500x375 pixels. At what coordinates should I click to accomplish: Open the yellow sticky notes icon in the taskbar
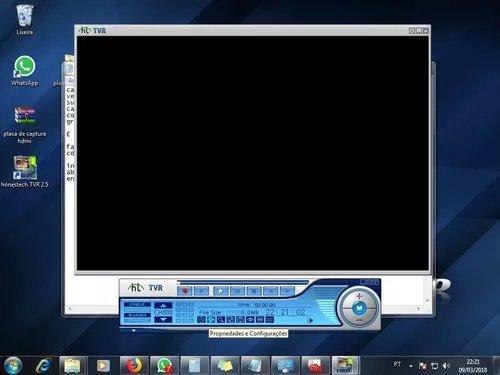pyautogui.click(x=225, y=366)
